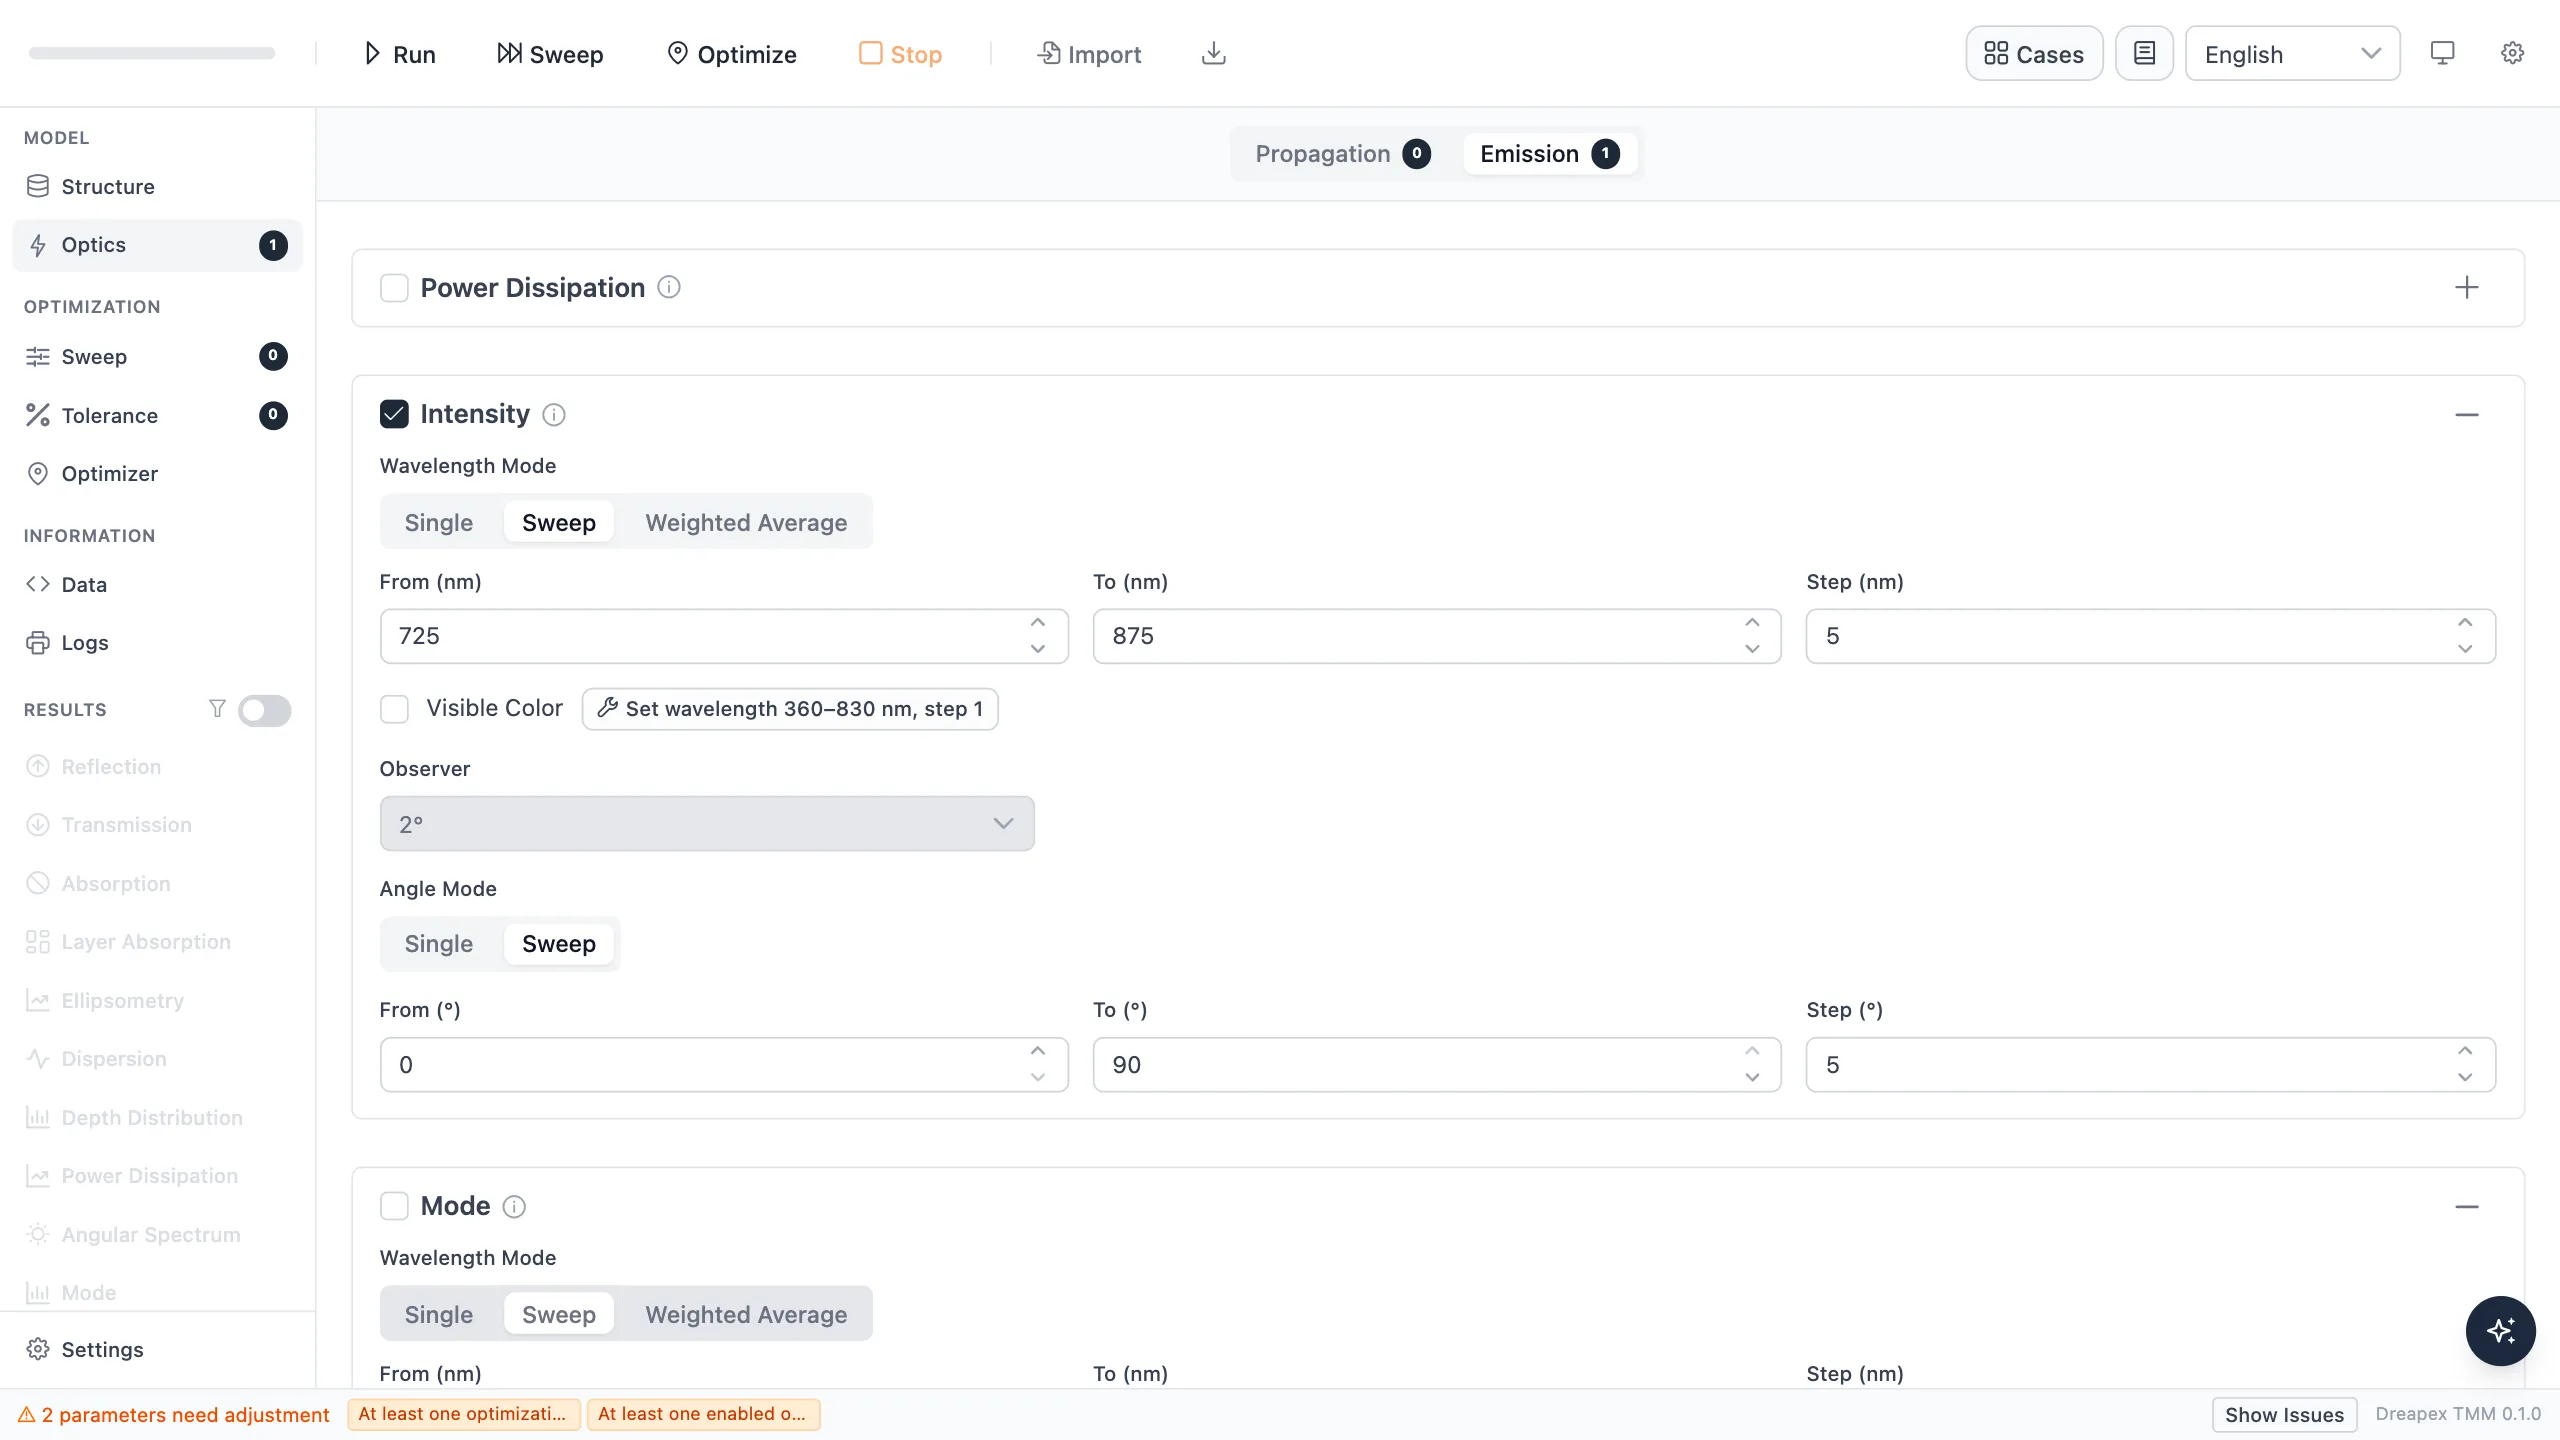Open Optimizer in the sidebar
The image size is (2560, 1440).
point(157,474)
